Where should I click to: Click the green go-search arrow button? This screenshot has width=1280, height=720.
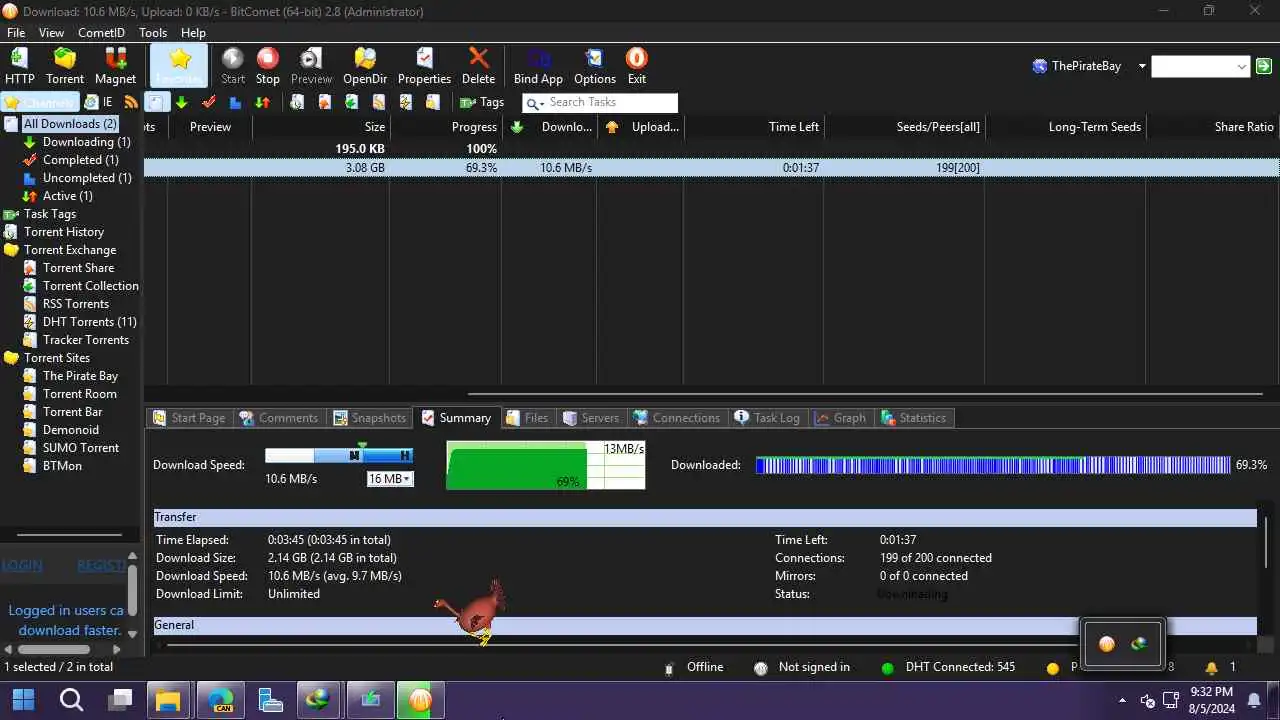[x=1264, y=66]
